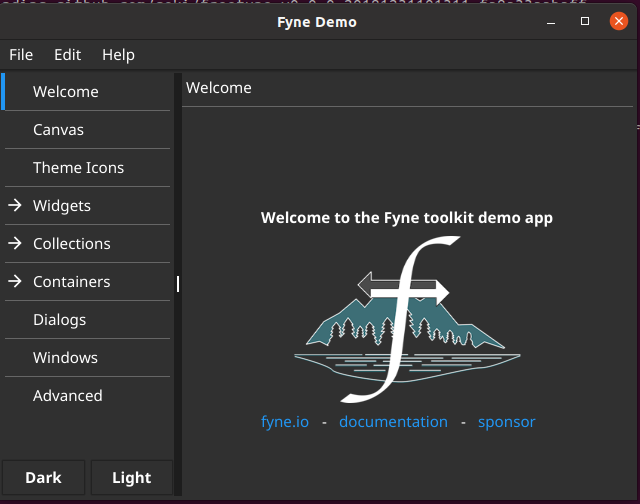This screenshot has height=504, width=640.
Task: Minimize the Fyne Demo window
Action: click(x=551, y=22)
